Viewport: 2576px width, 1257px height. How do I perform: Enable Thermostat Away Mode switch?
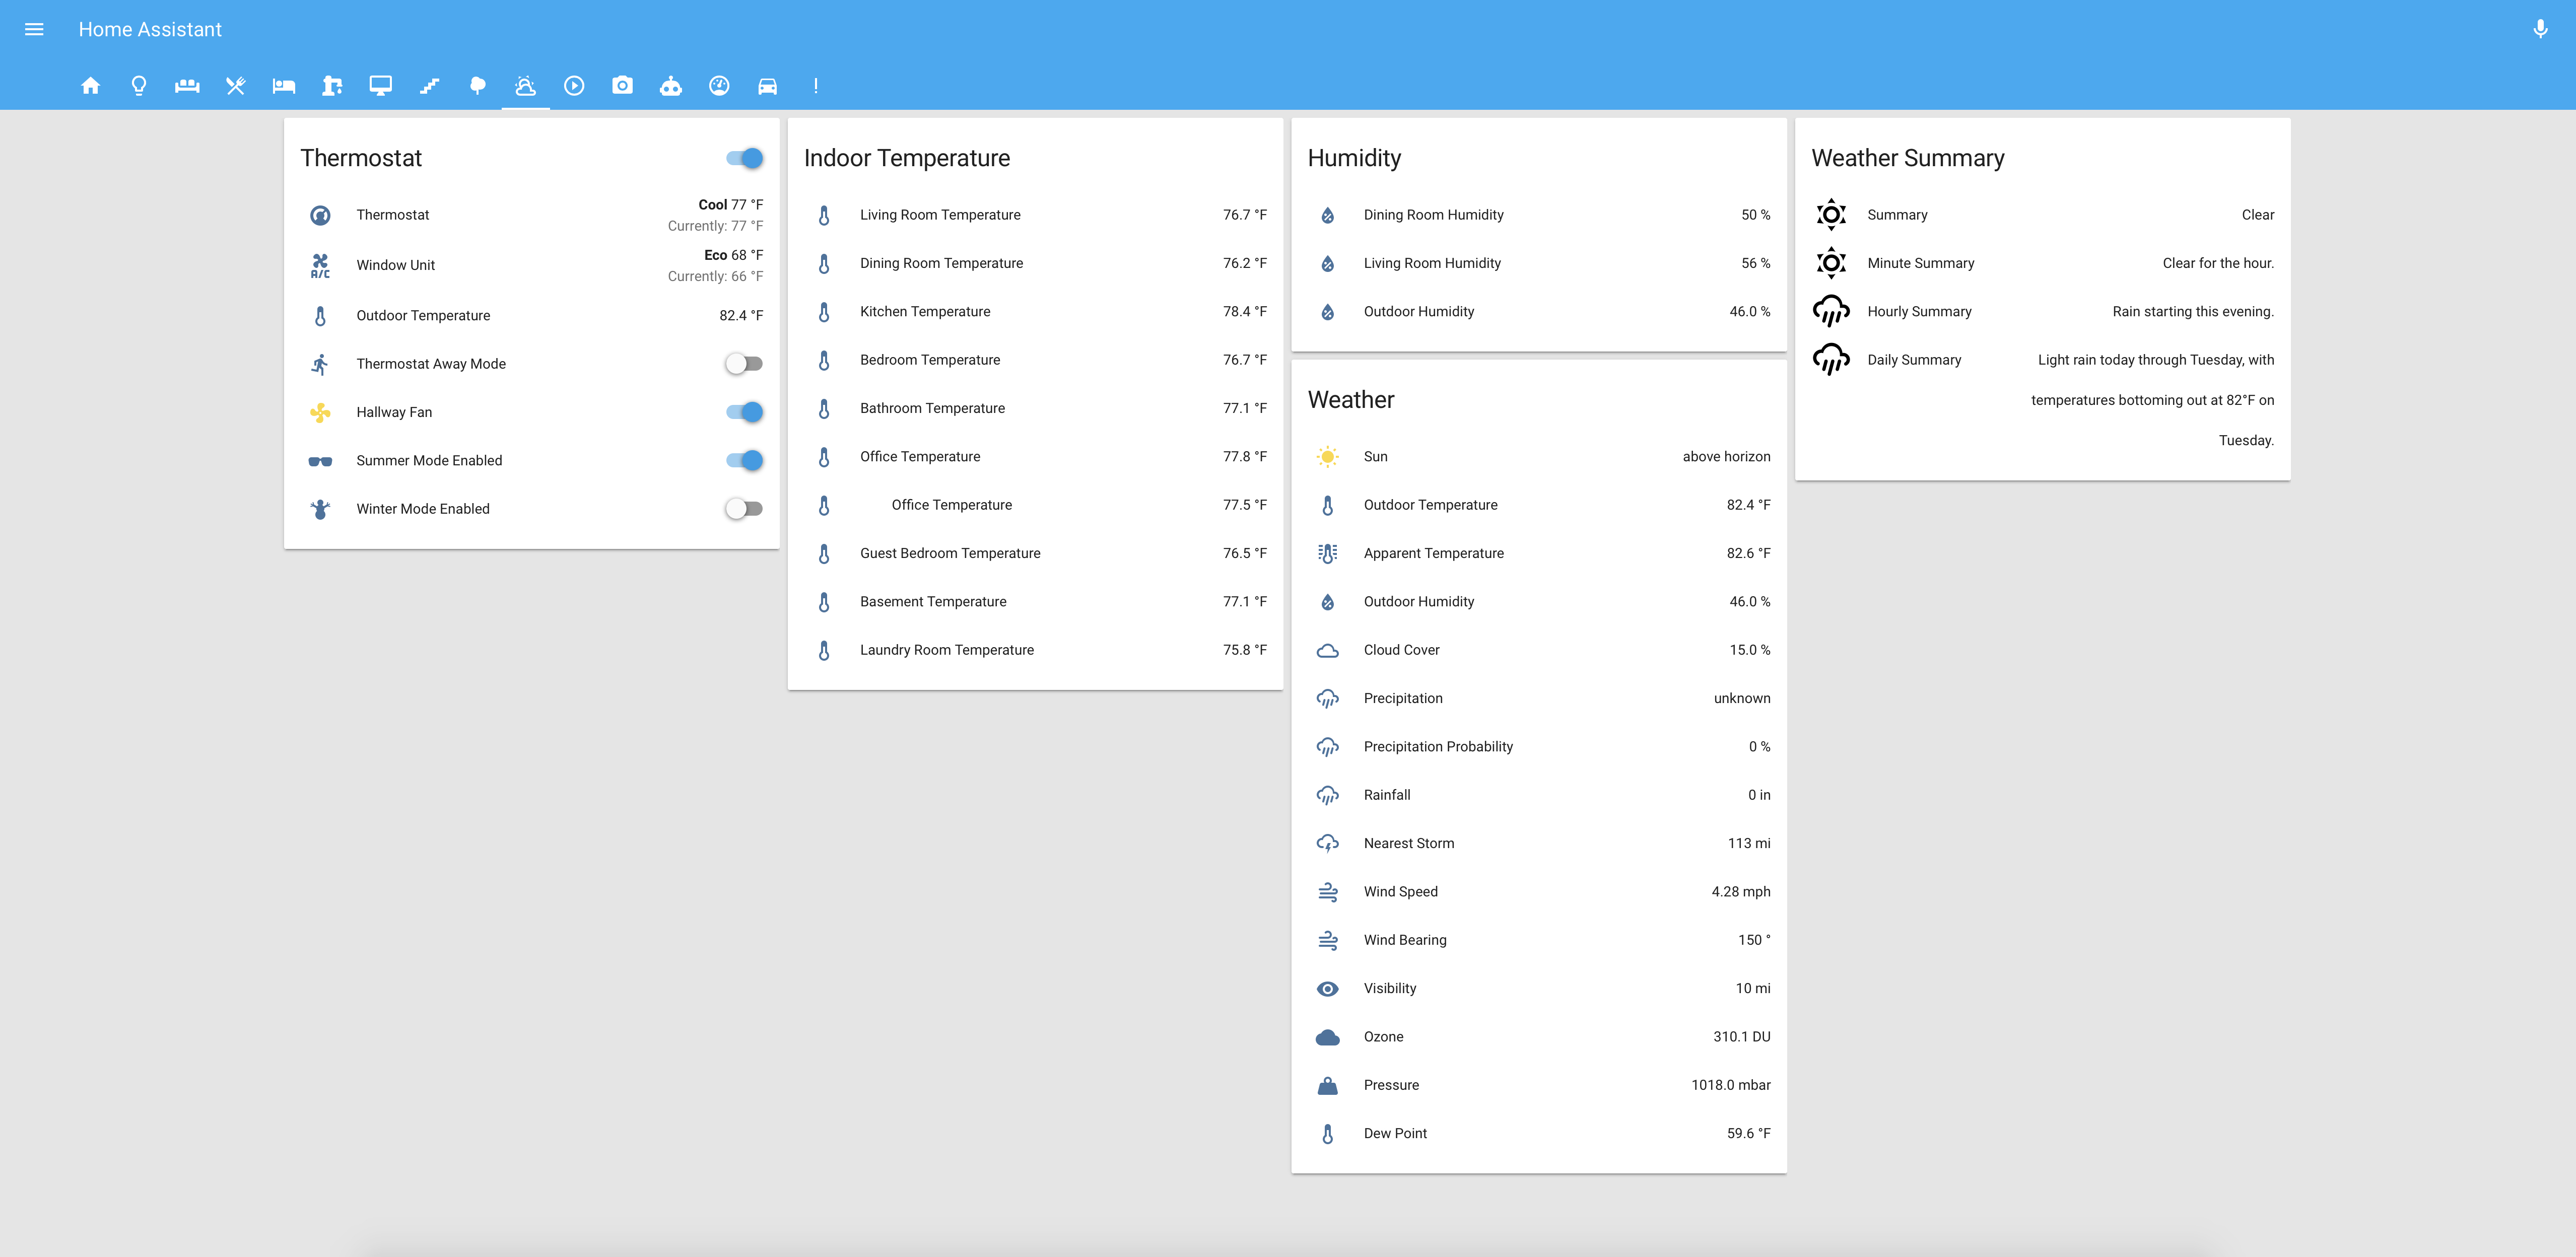click(745, 364)
